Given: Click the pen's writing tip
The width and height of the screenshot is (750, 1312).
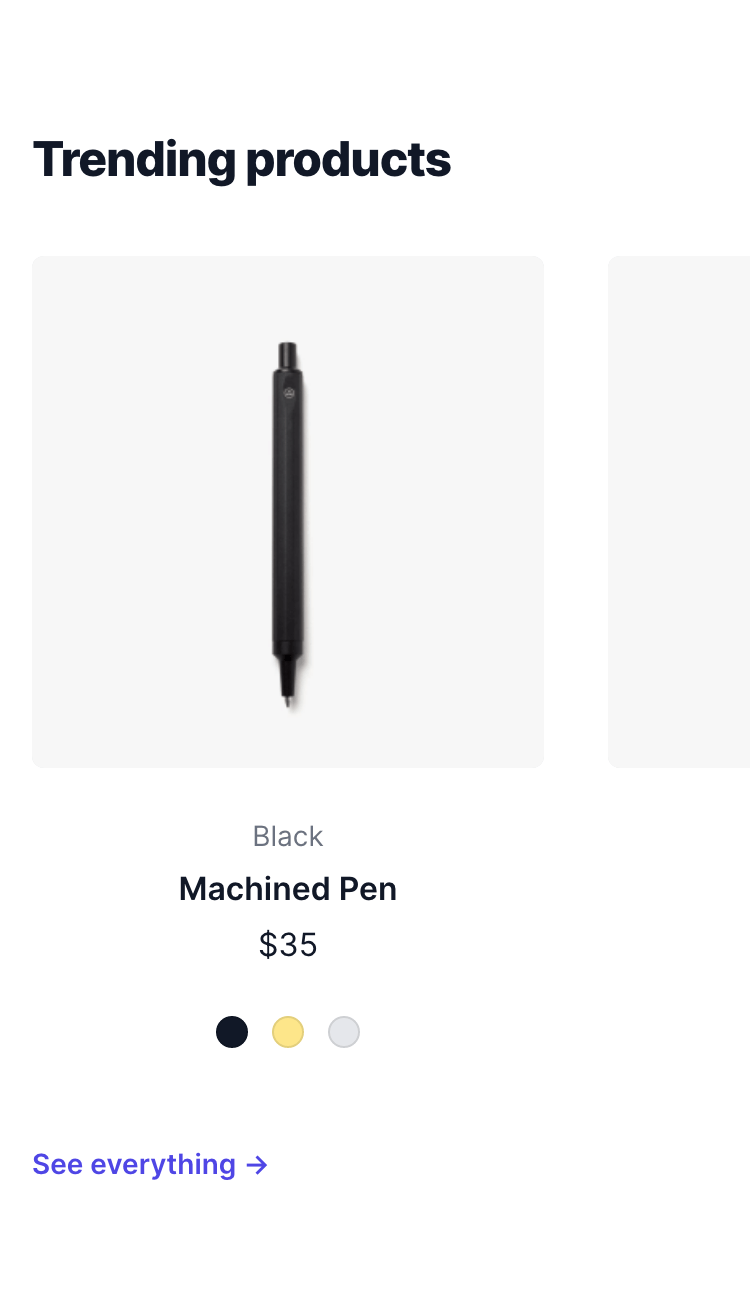Looking at the screenshot, I should [288, 698].
